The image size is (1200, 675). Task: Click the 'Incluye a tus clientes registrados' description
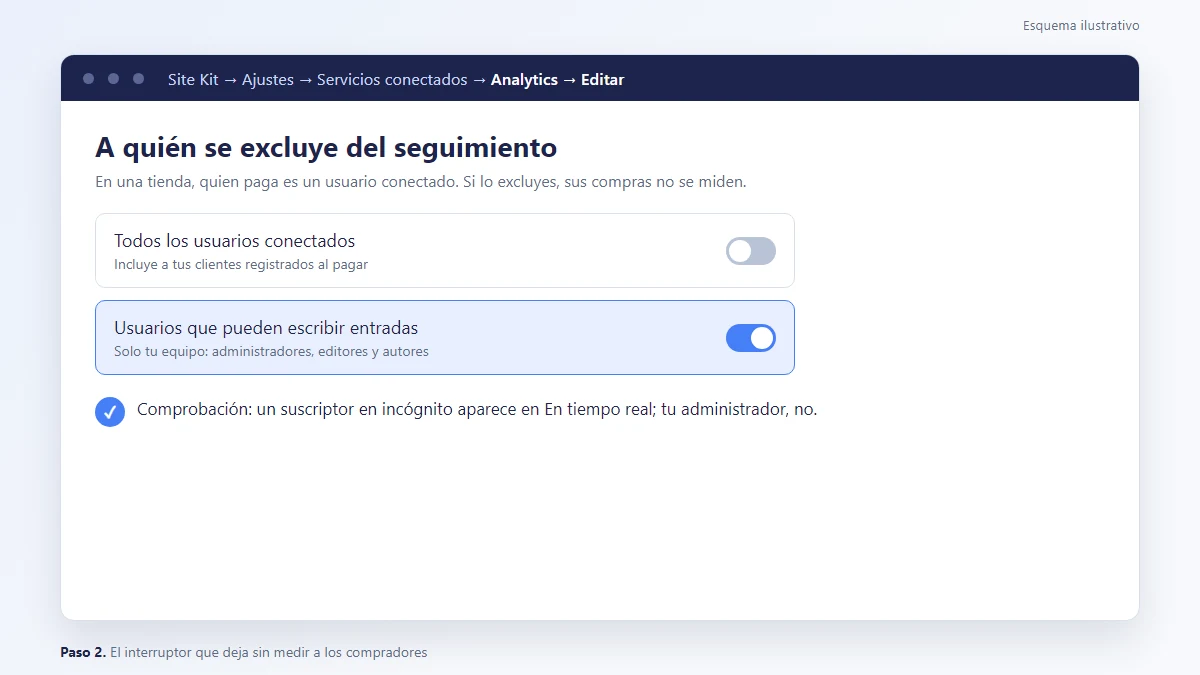241,265
